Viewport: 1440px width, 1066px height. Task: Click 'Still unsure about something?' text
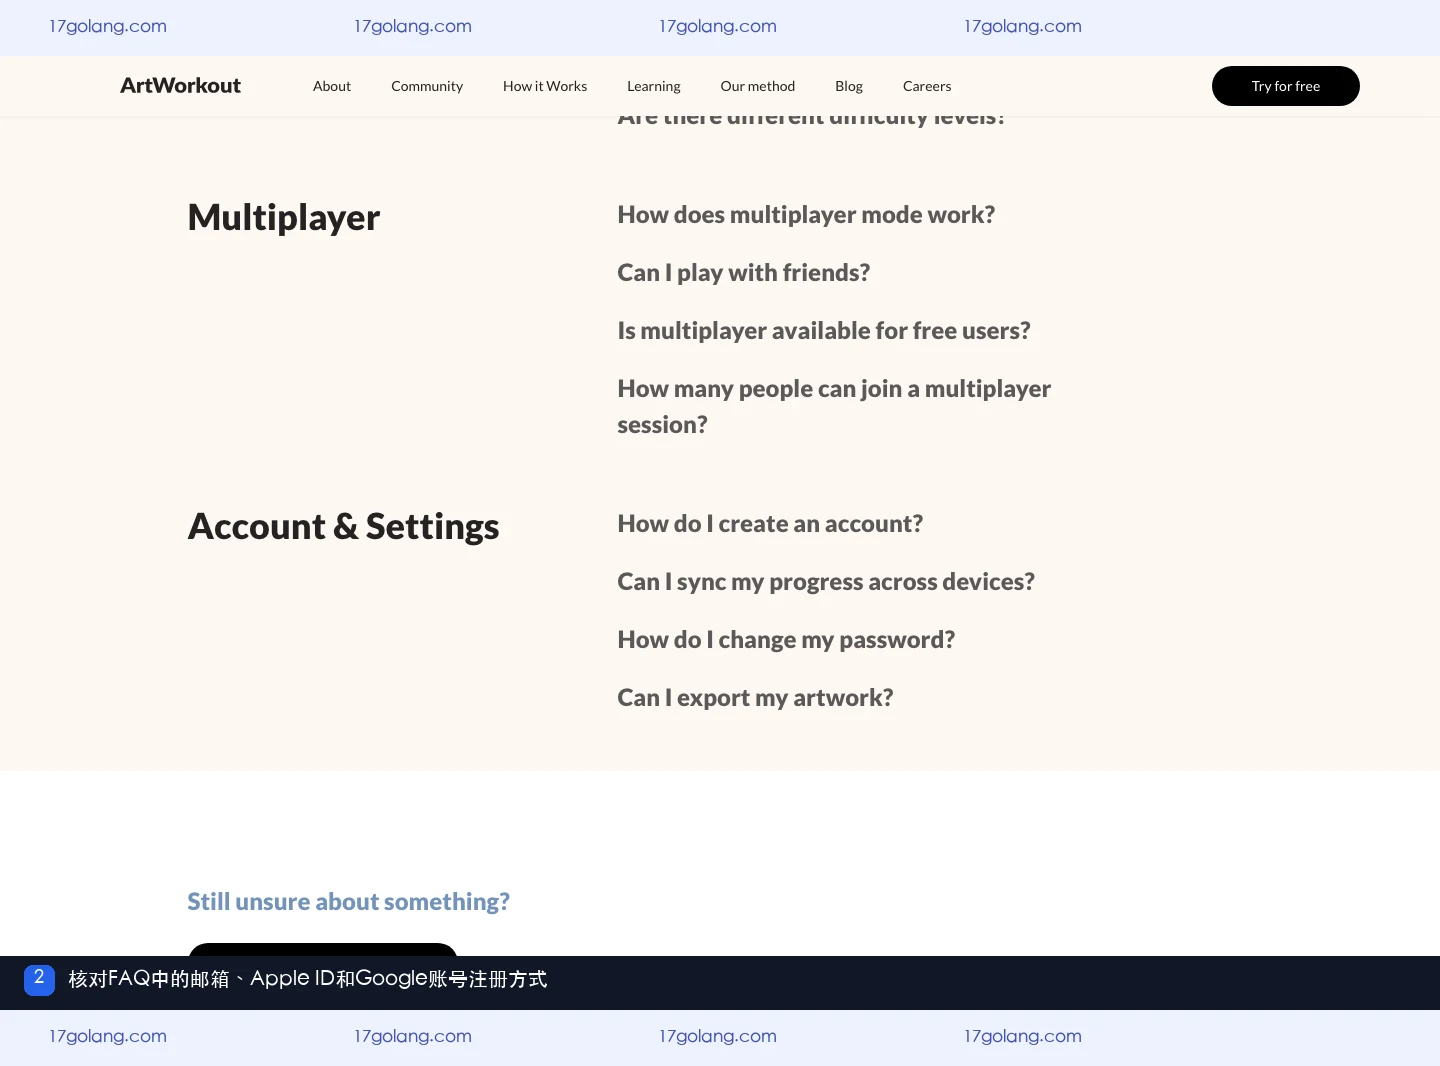coord(349,902)
